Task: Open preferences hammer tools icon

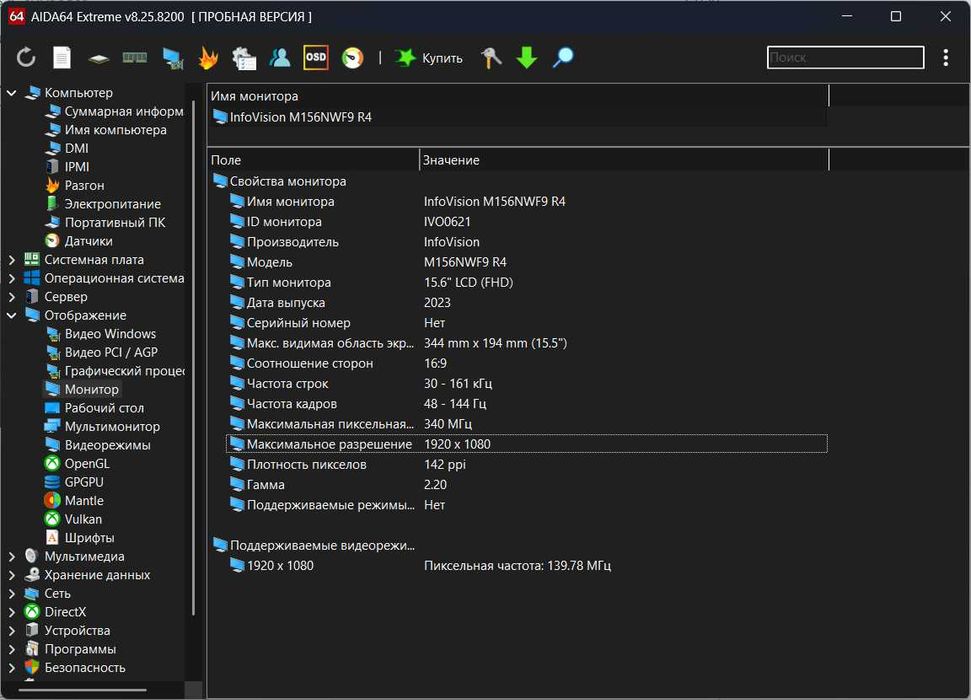Action: tap(492, 58)
